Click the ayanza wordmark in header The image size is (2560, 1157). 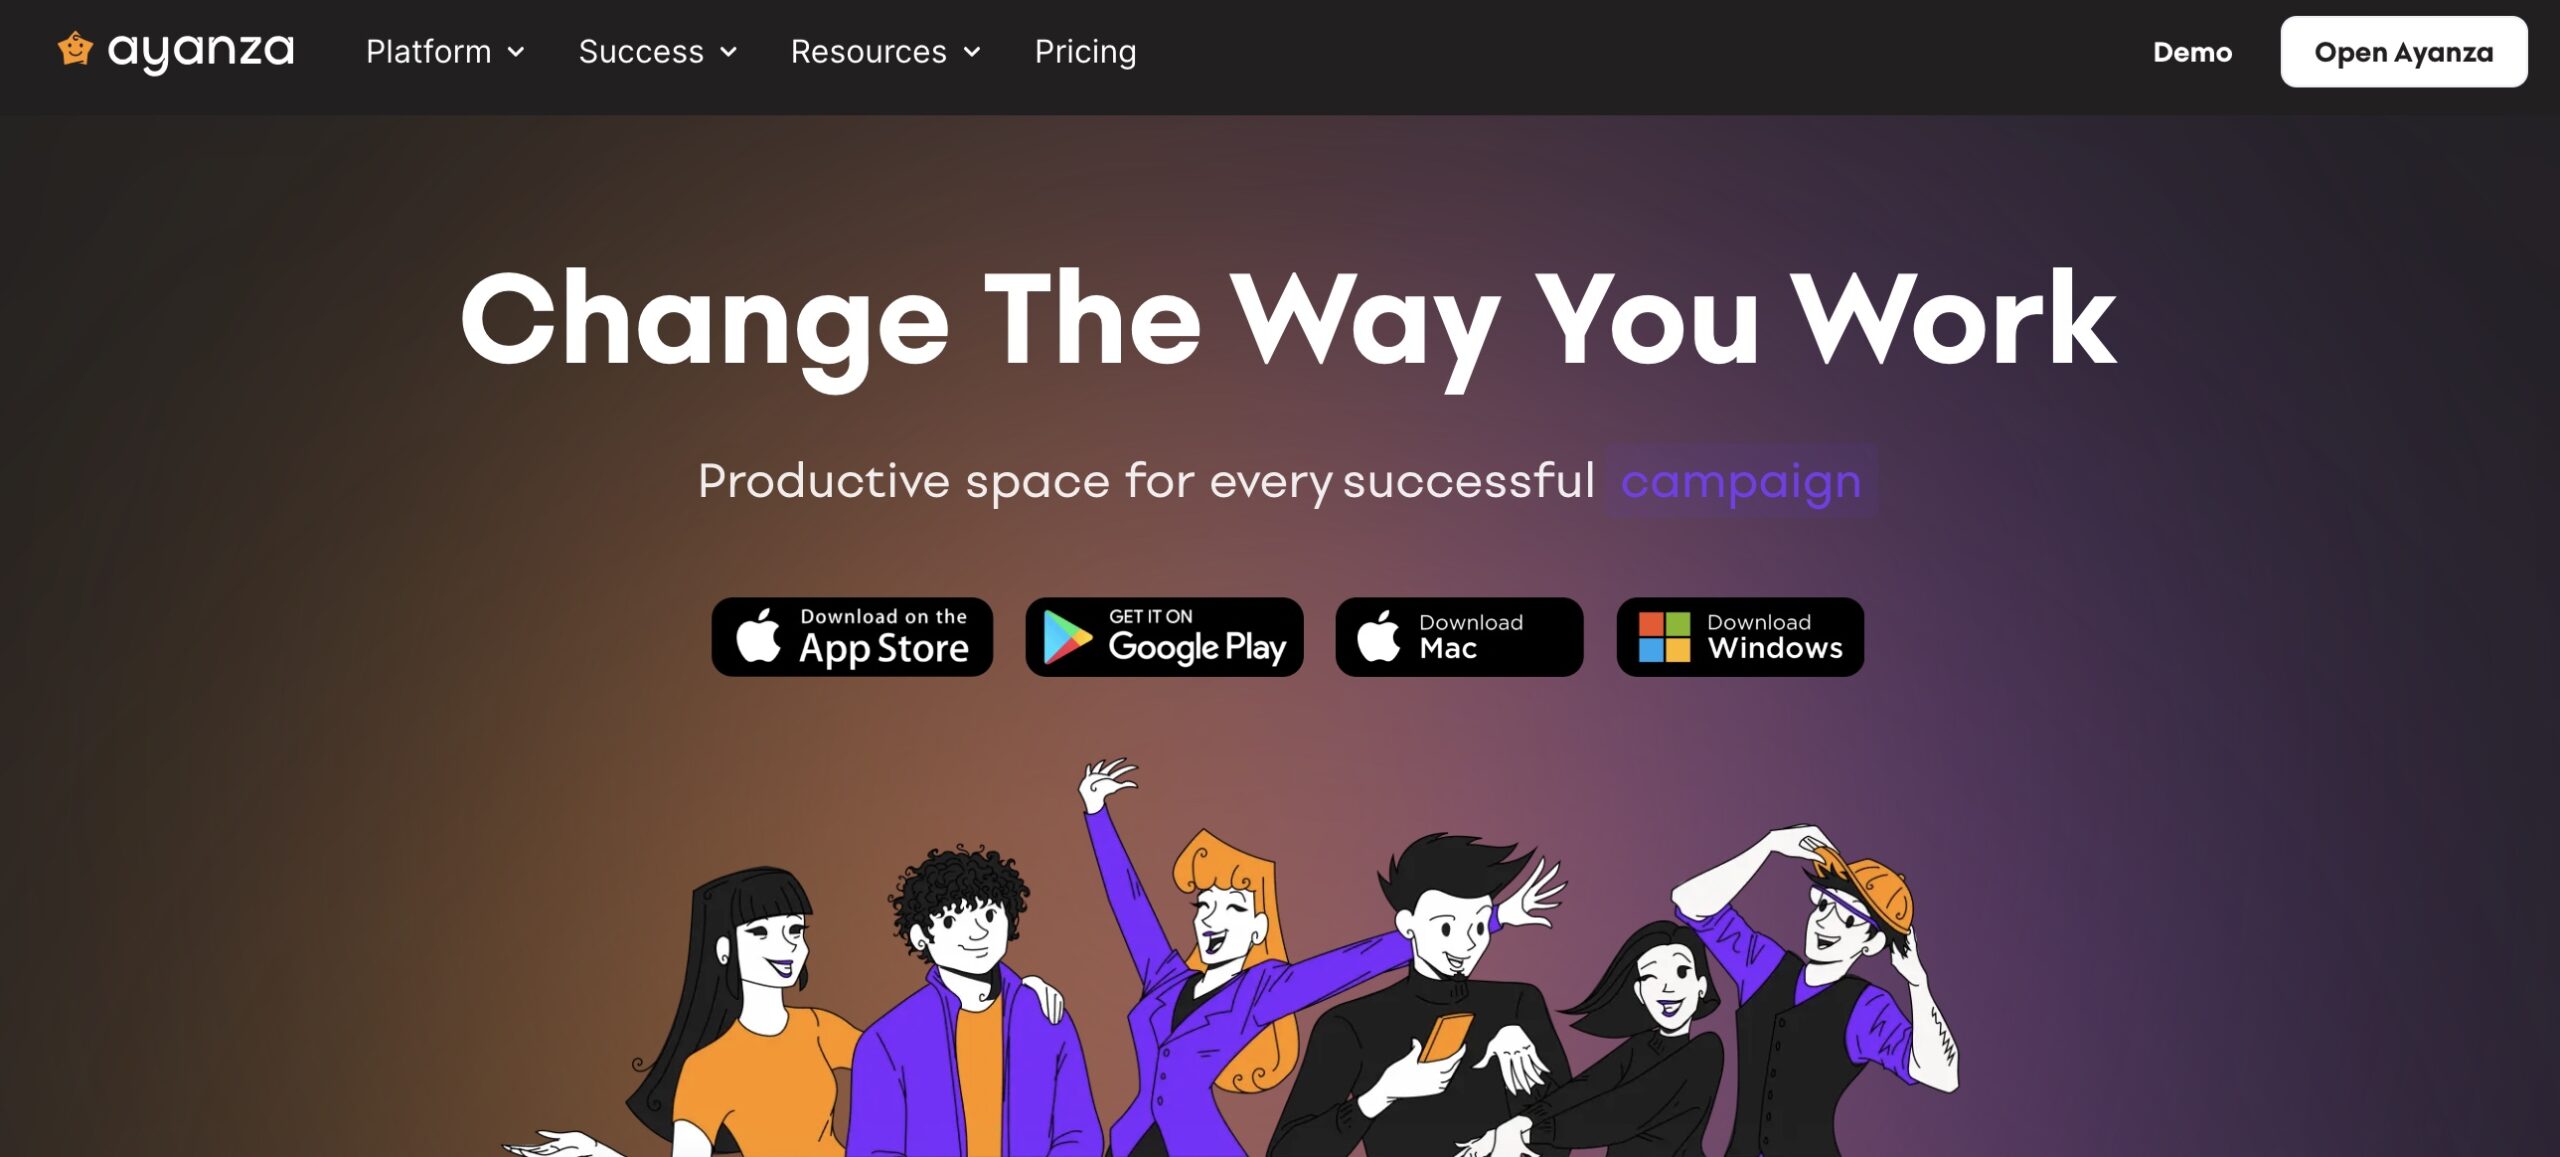click(x=201, y=52)
